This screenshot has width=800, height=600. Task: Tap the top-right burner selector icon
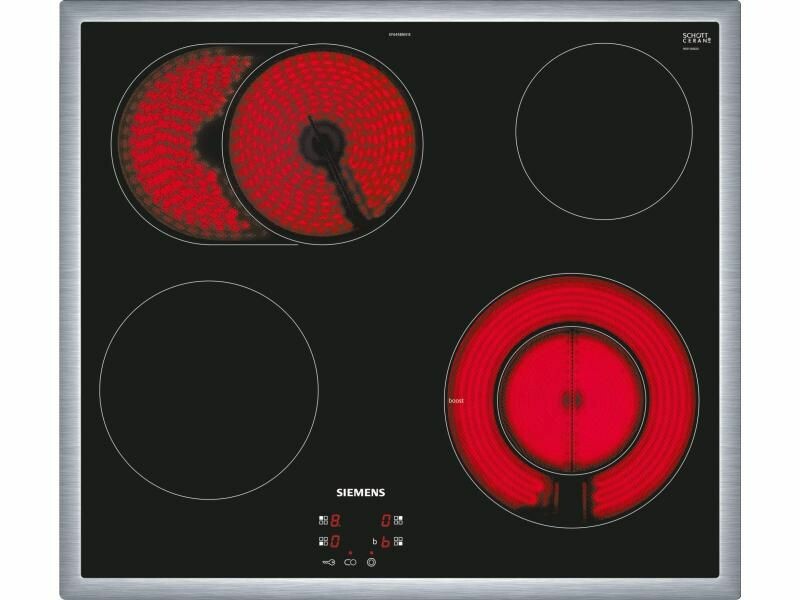click(x=398, y=520)
